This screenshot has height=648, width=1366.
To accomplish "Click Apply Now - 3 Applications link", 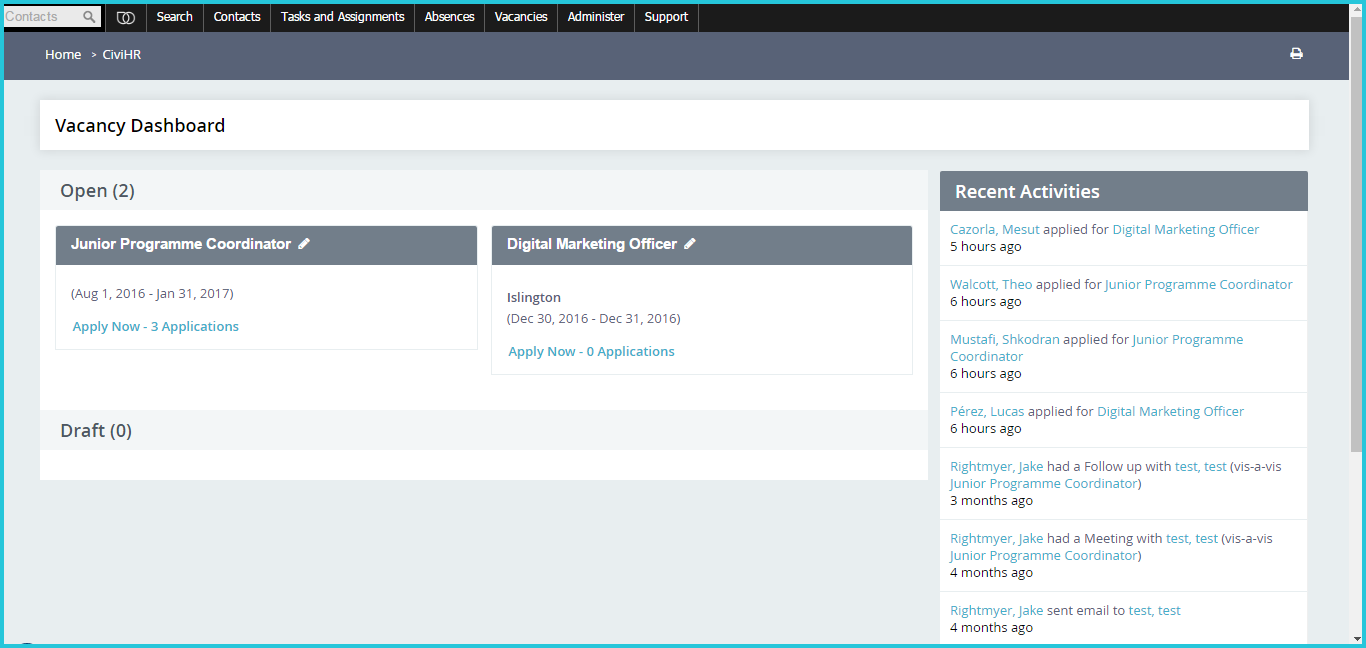I will tap(156, 327).
